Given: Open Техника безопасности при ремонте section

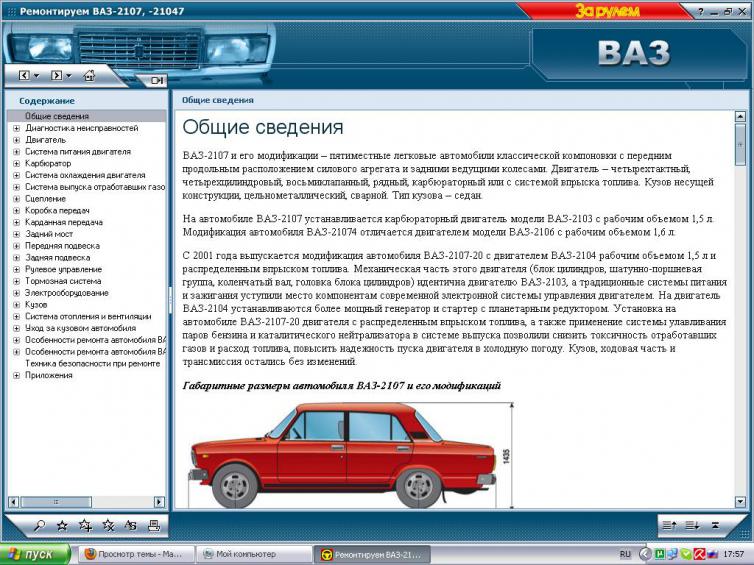Looking at the screenshot, I should pos(92,364).
